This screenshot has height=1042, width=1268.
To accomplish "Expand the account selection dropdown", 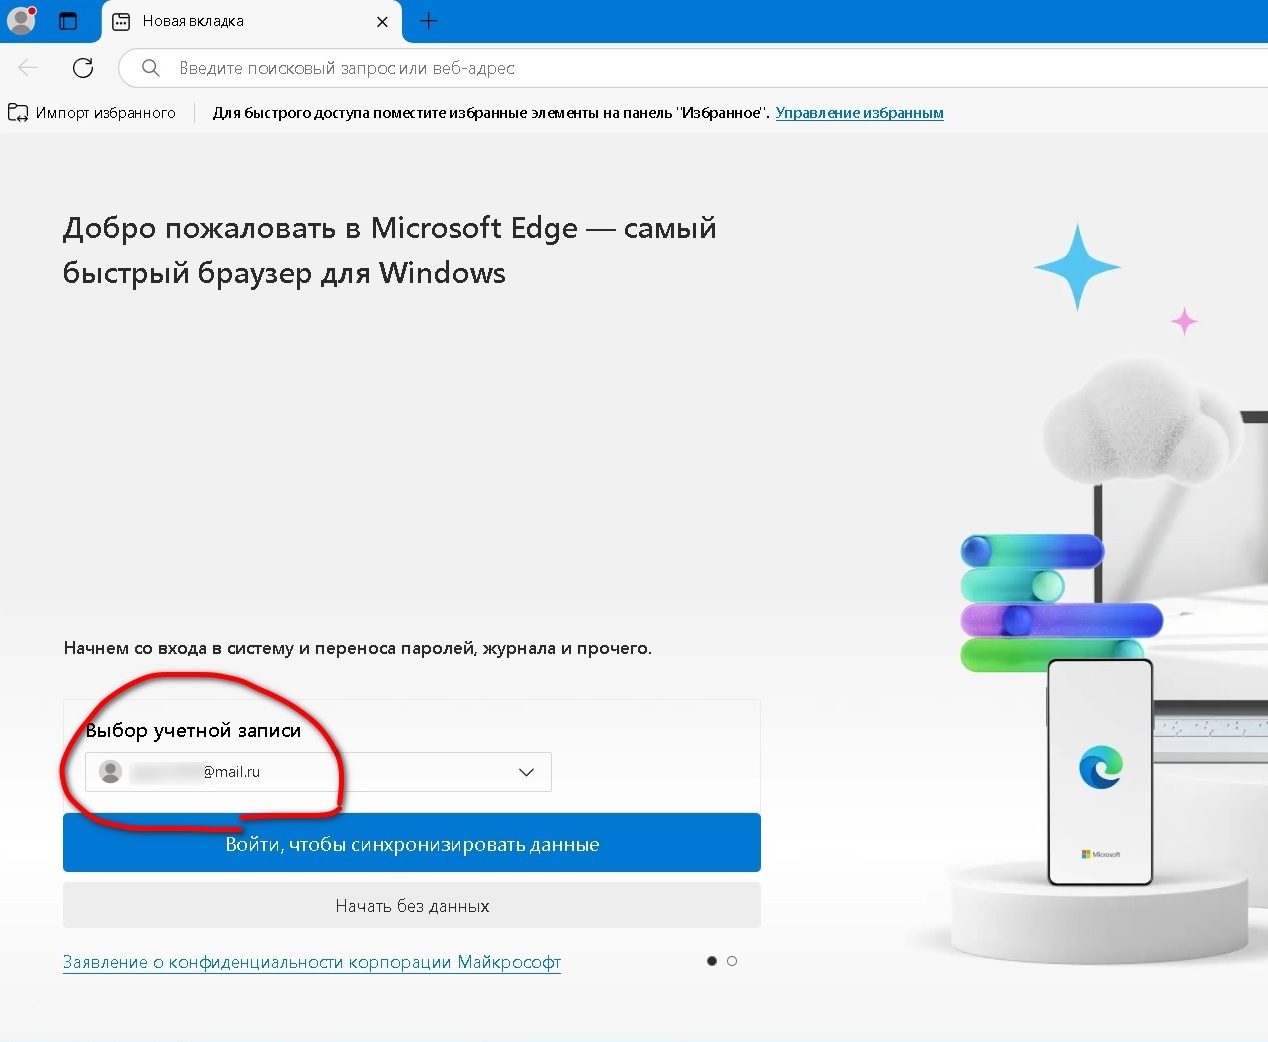I will 318,772.
